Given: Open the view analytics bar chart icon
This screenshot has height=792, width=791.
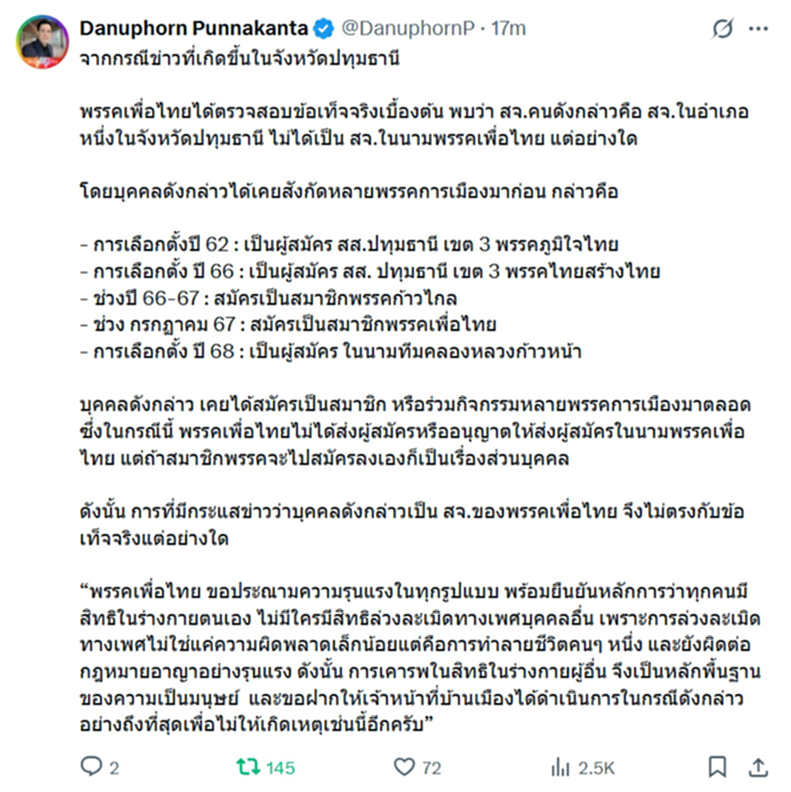Looking at the screenshot, I should click(x=560, y=767).
